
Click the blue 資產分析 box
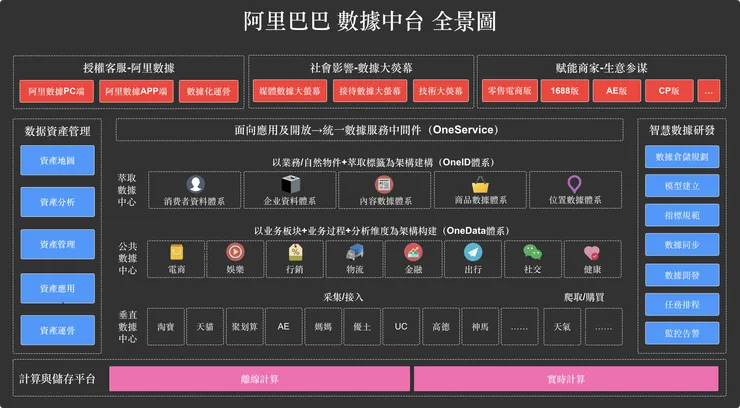[58, 202]
